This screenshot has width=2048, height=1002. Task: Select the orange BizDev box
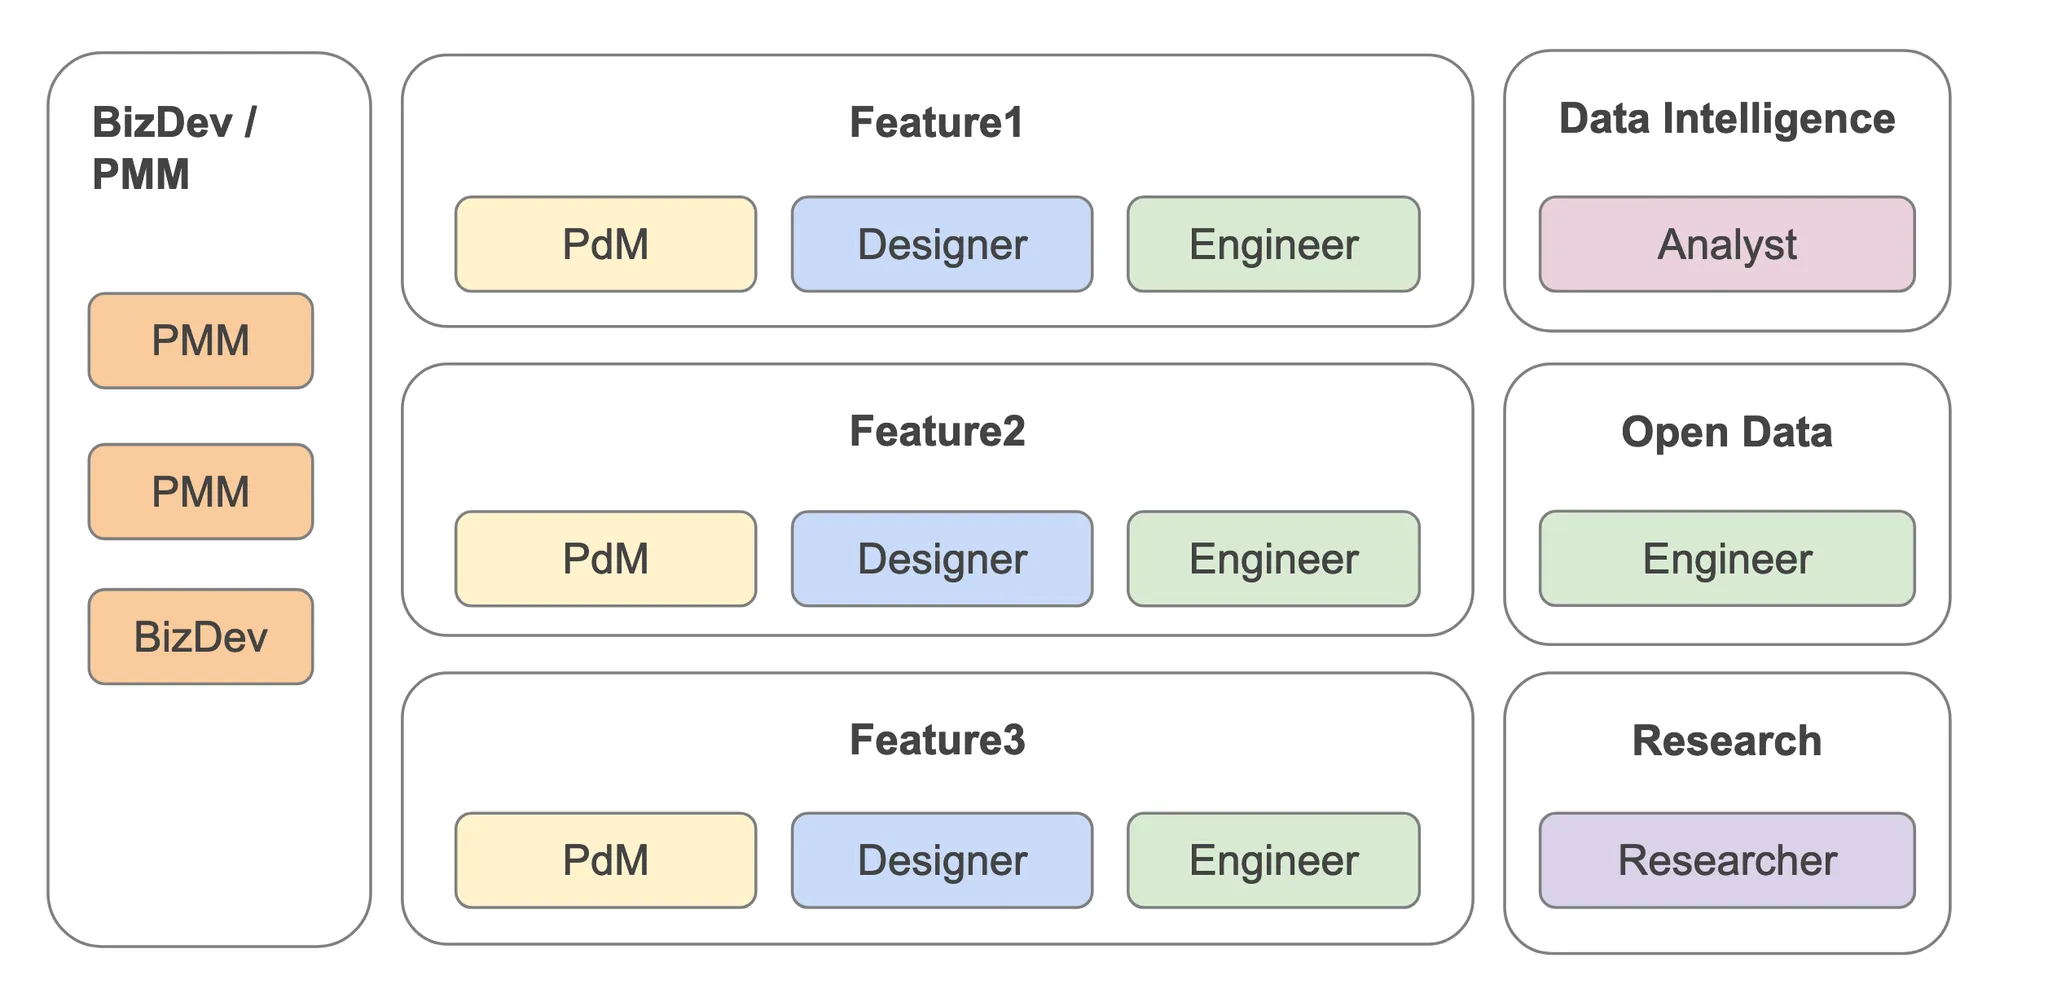point(201,637)
